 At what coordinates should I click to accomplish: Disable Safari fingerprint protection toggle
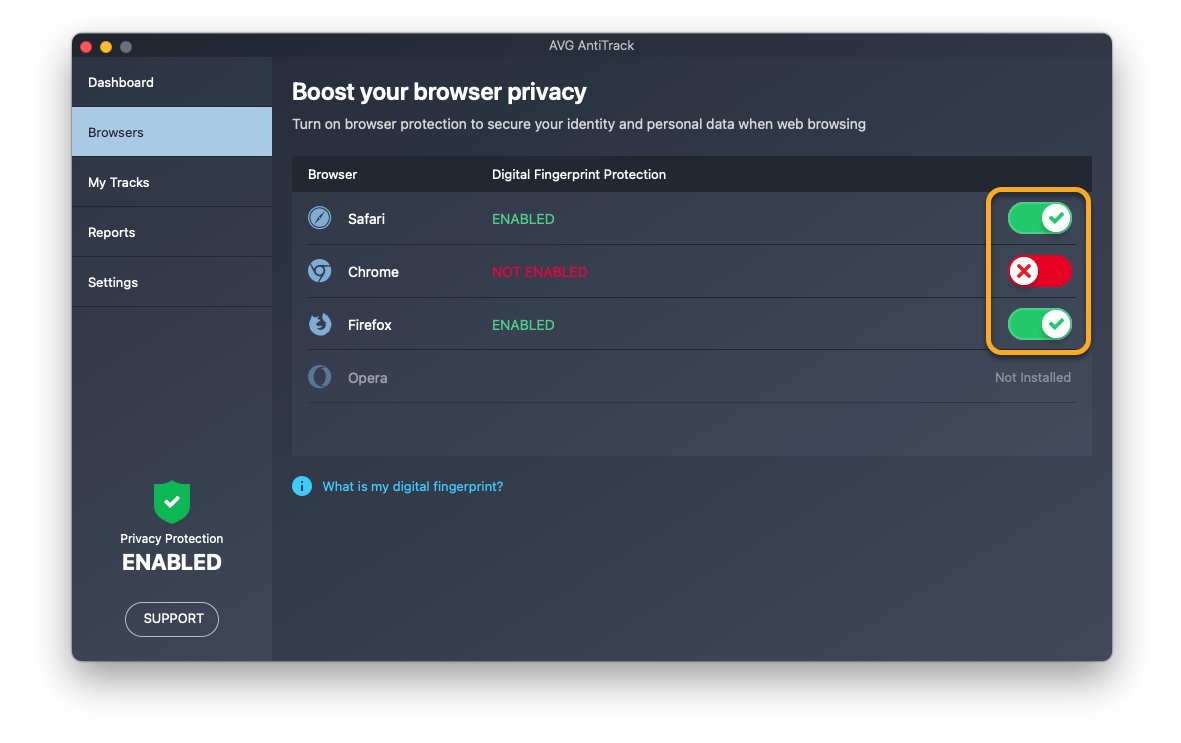[1039, 218]
